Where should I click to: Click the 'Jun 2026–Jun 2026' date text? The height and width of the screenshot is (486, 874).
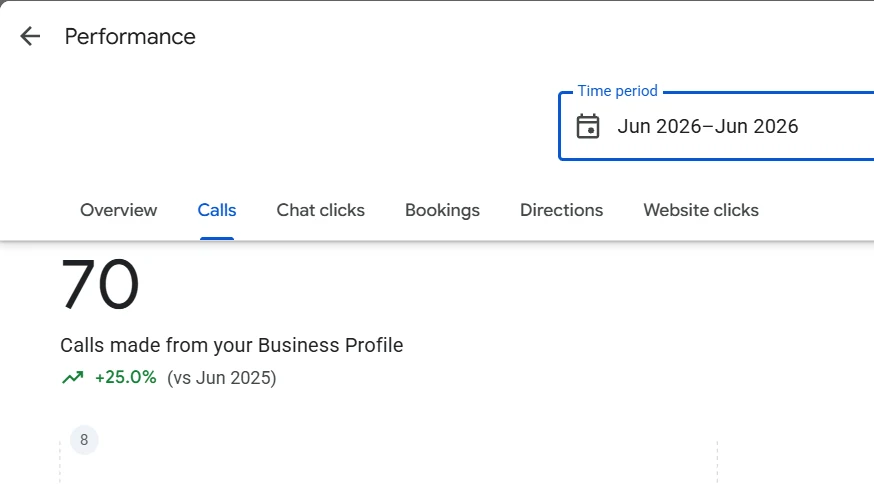coord(707,127)
